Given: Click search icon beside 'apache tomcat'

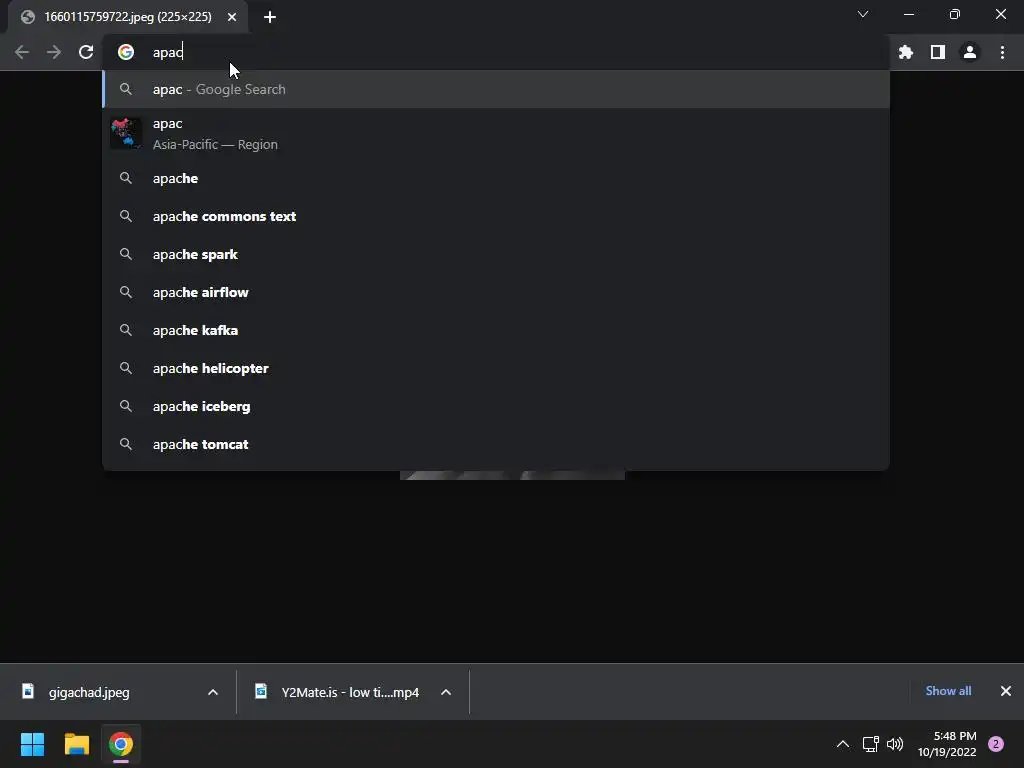Looking at the screenshot, I should click(x=126, y=444).
